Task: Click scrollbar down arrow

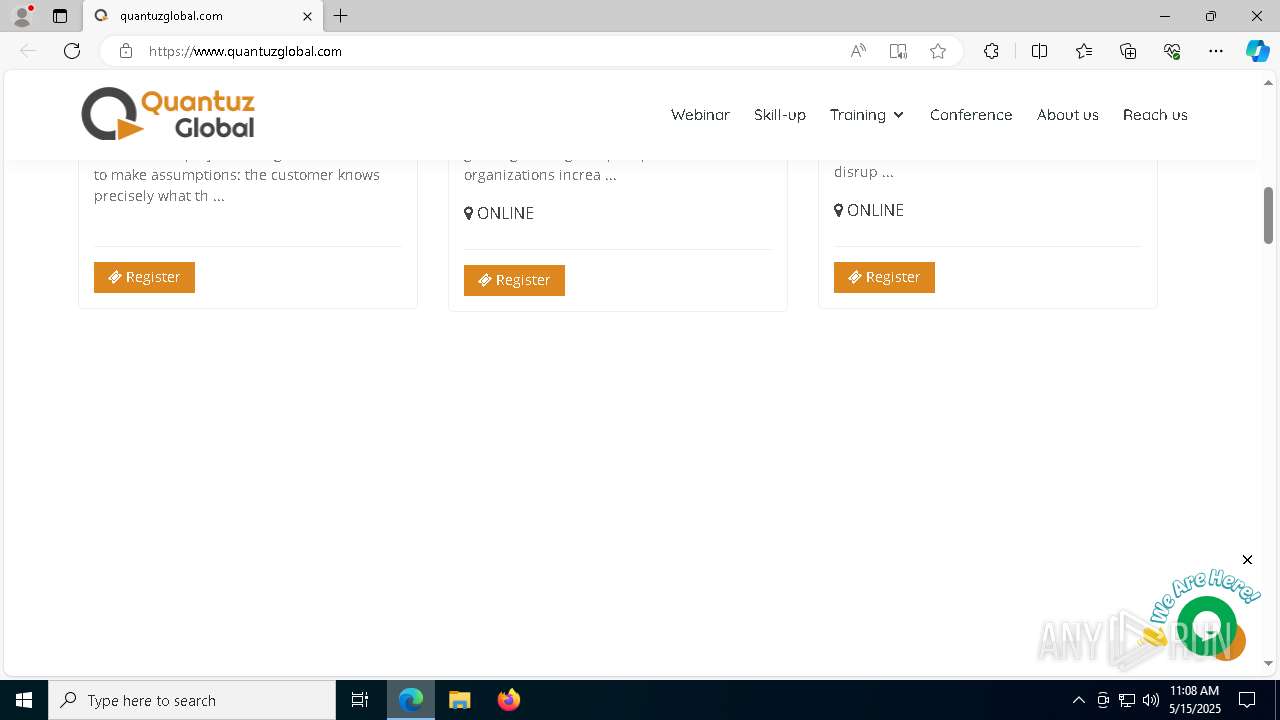Action: 1268,663
